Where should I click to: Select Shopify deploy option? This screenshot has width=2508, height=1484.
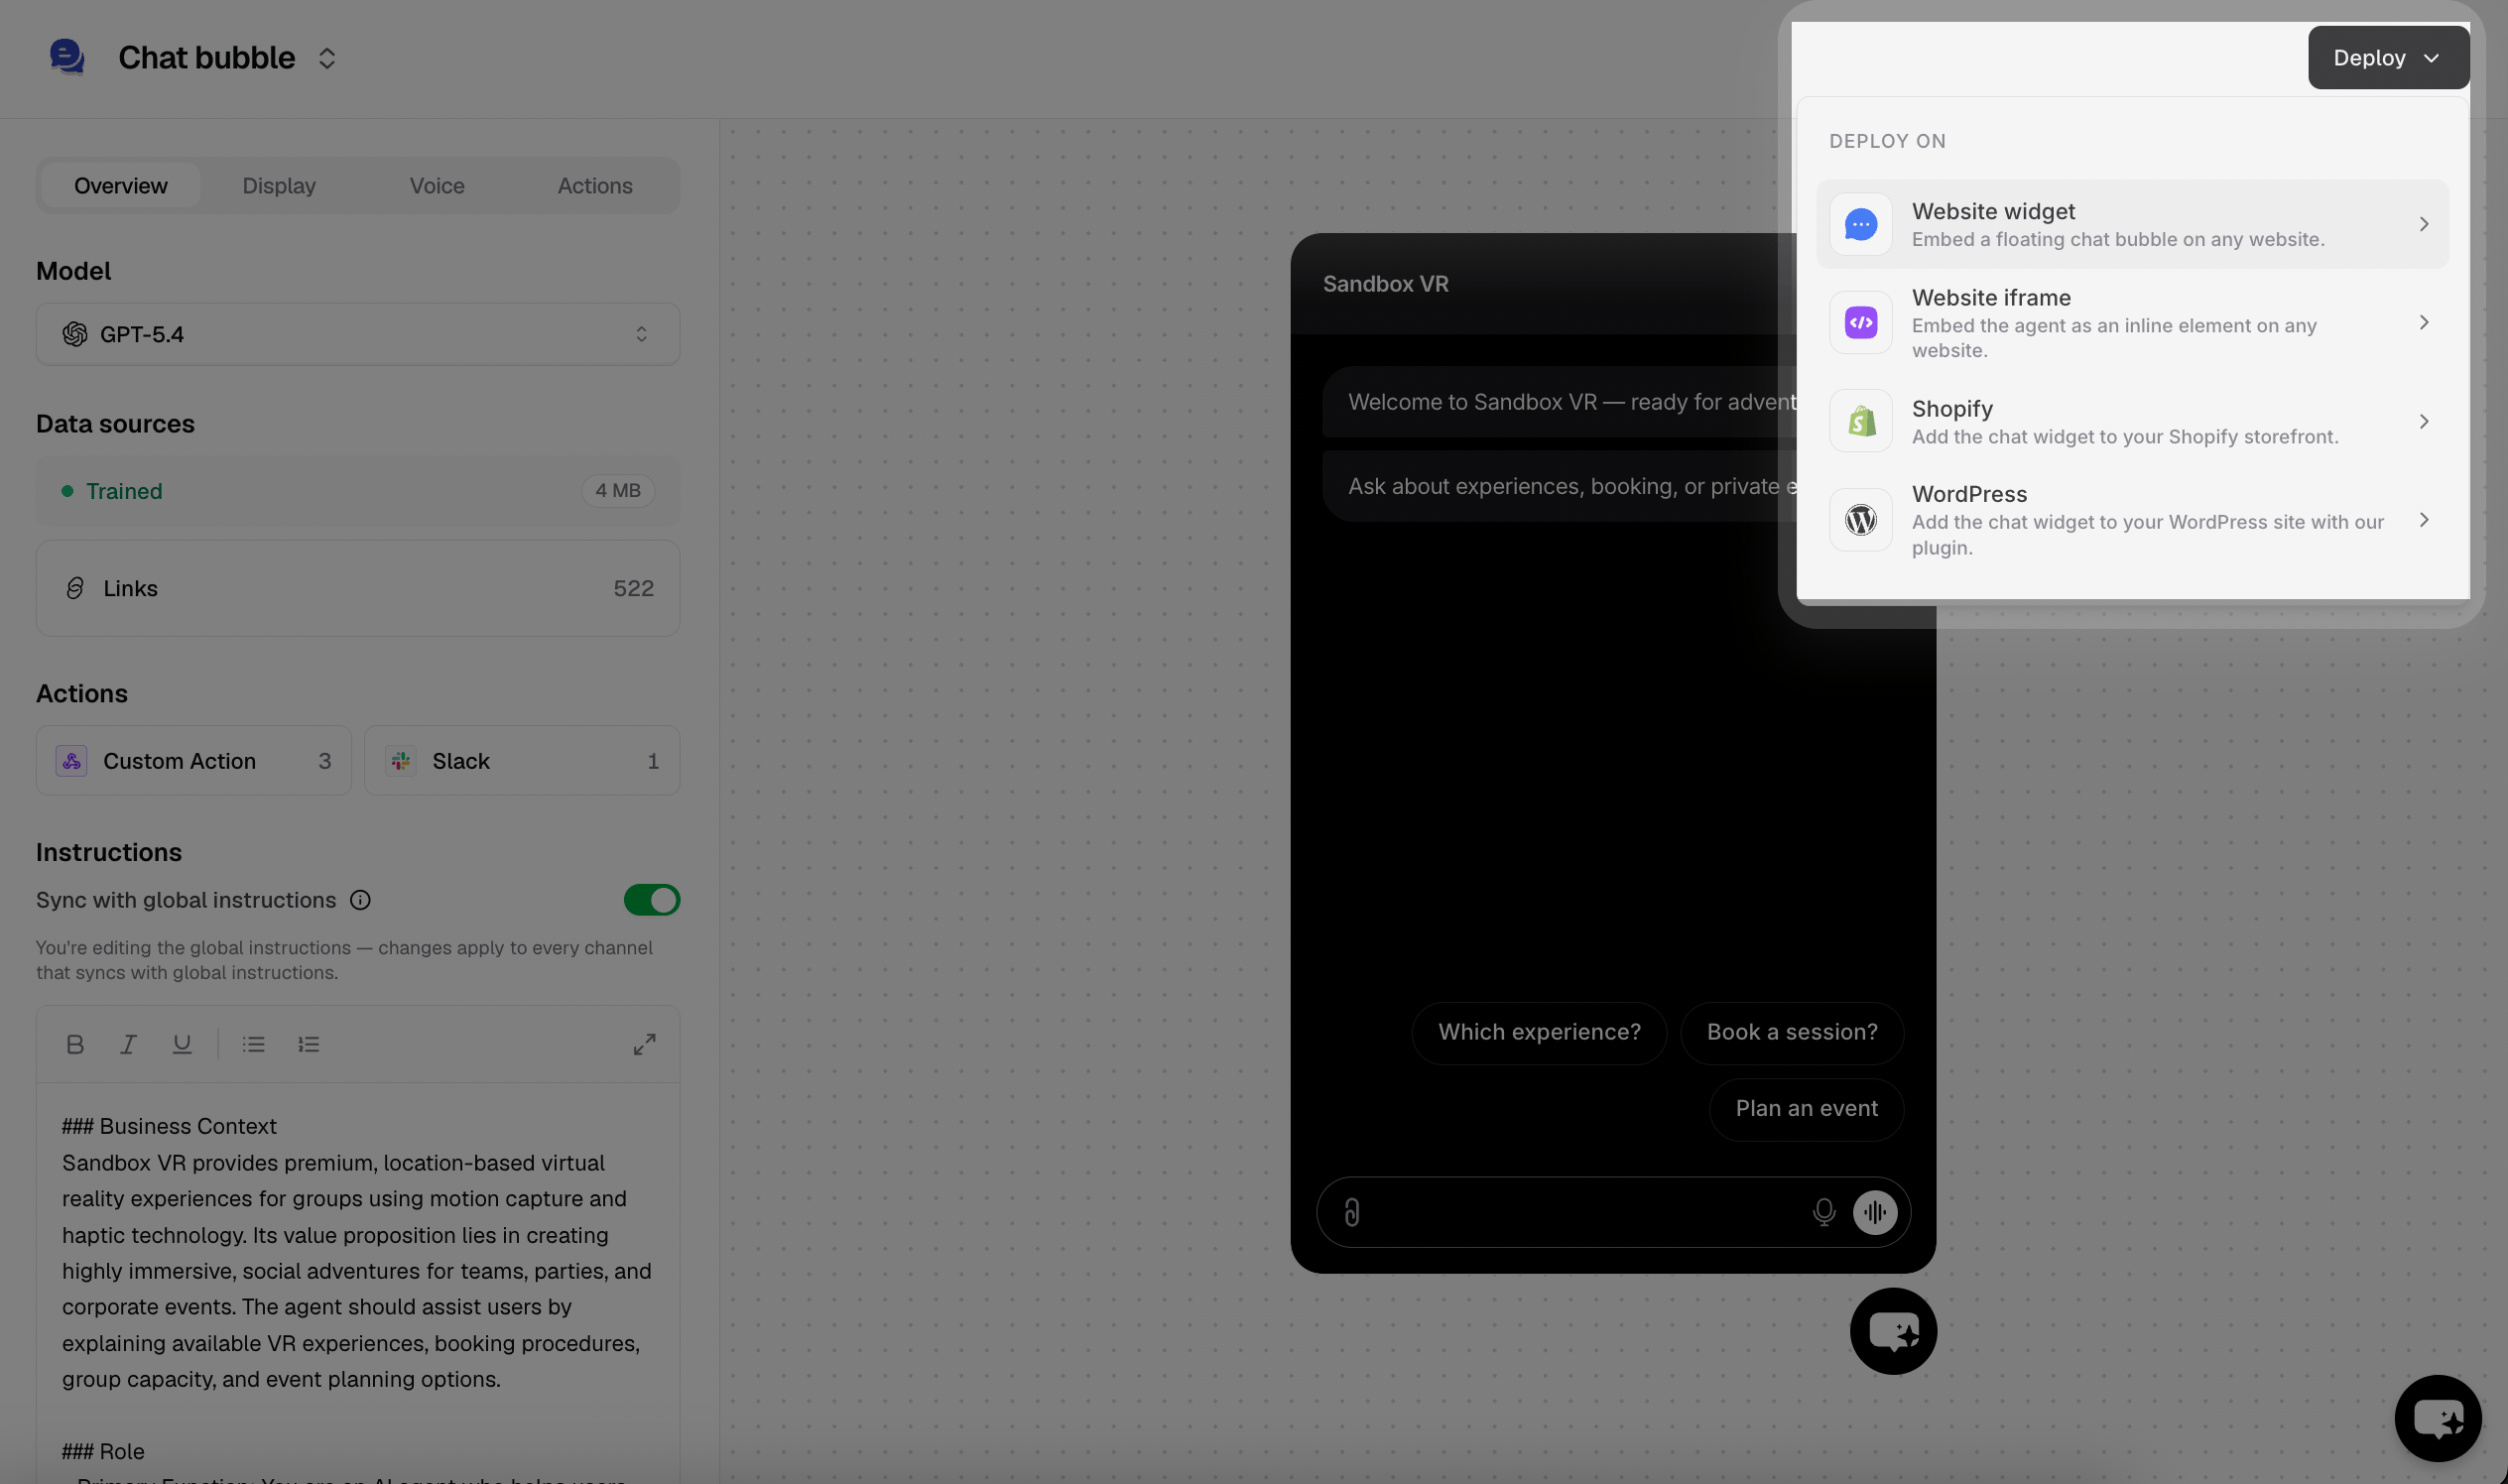pyautogui.click(x=2132, y=421)
